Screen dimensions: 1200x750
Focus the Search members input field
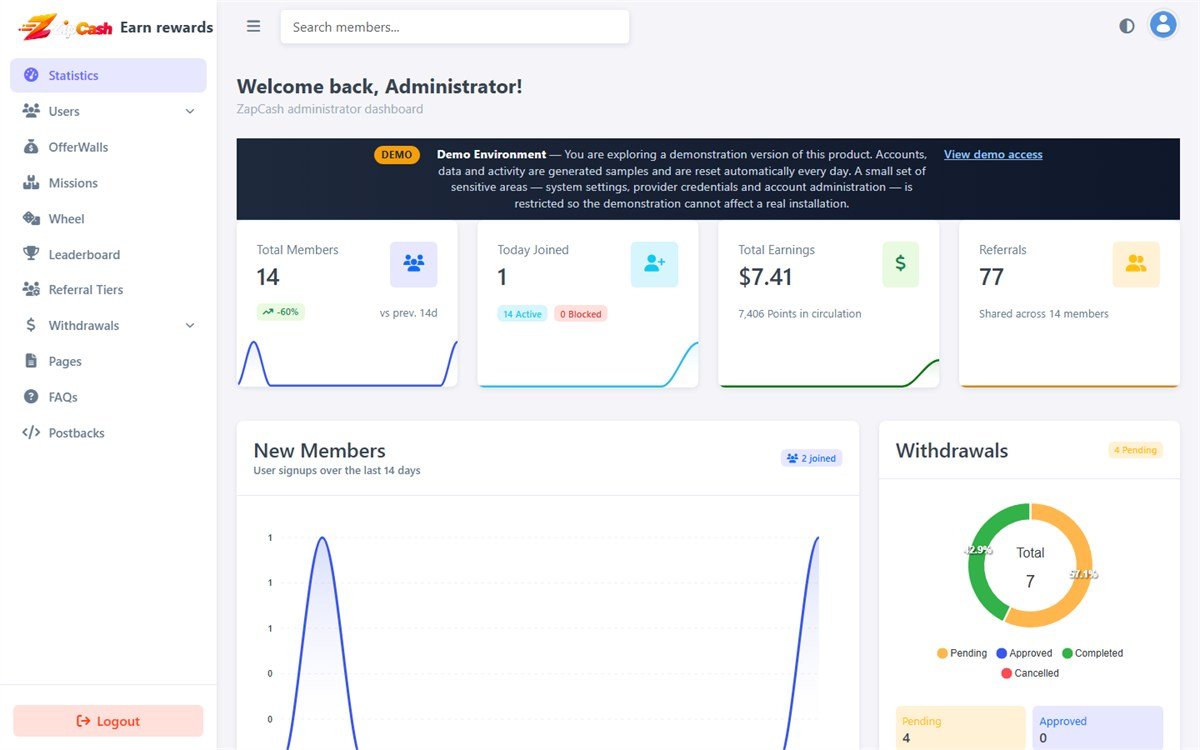coord(455,27)
